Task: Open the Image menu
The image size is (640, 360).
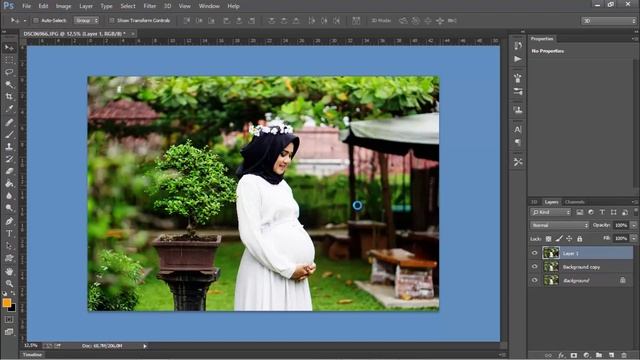Action: click(63, 6)
